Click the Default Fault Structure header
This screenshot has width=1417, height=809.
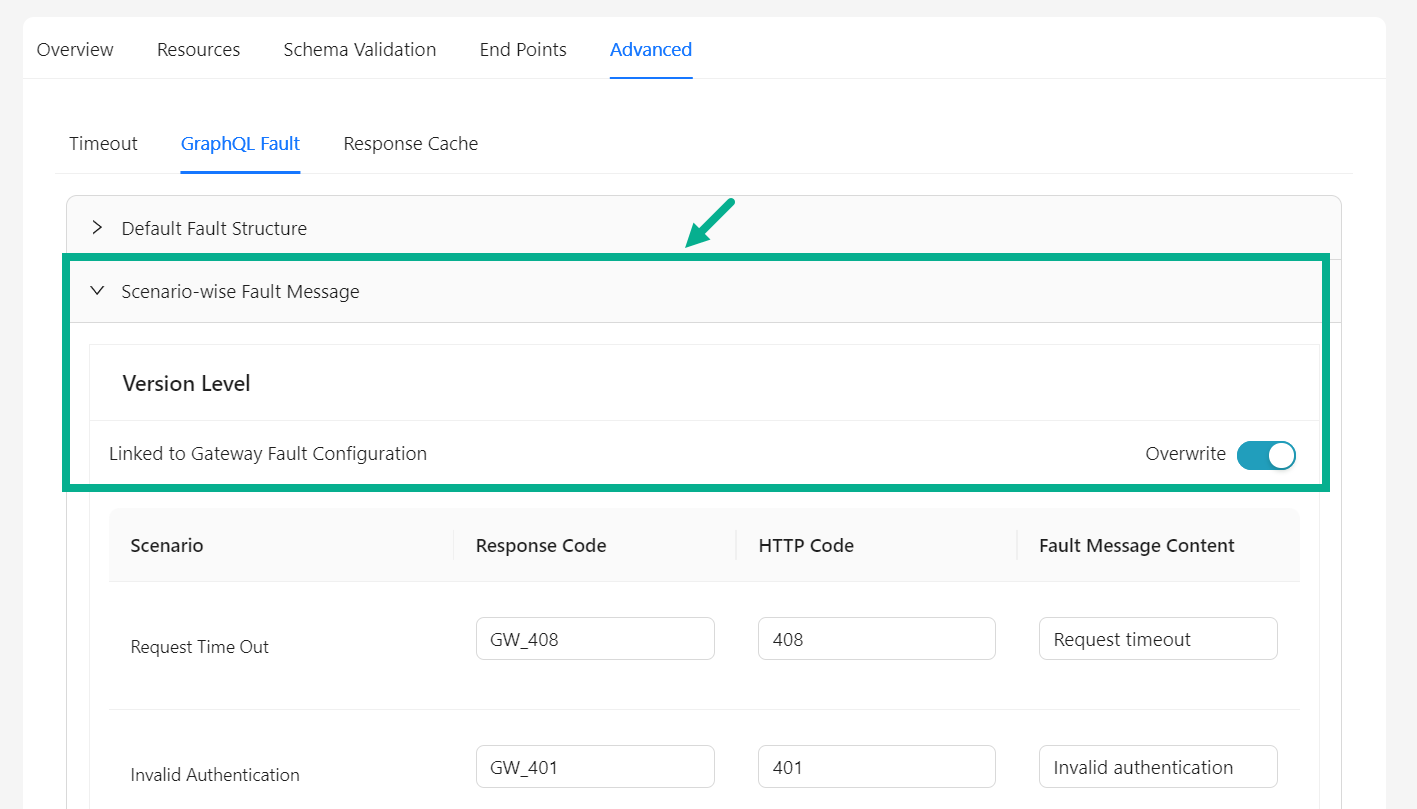click(214, 229)
